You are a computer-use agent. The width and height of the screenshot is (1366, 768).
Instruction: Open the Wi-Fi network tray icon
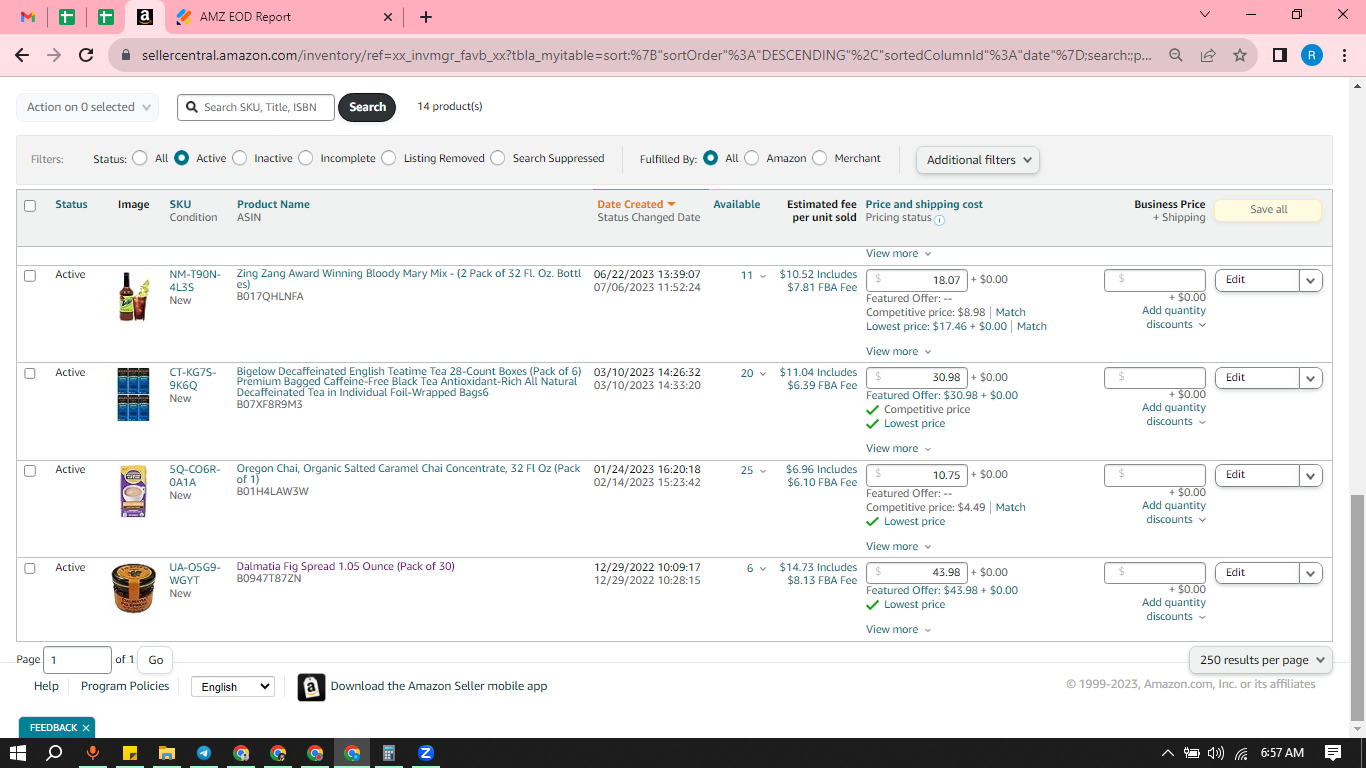(1241, 753)
